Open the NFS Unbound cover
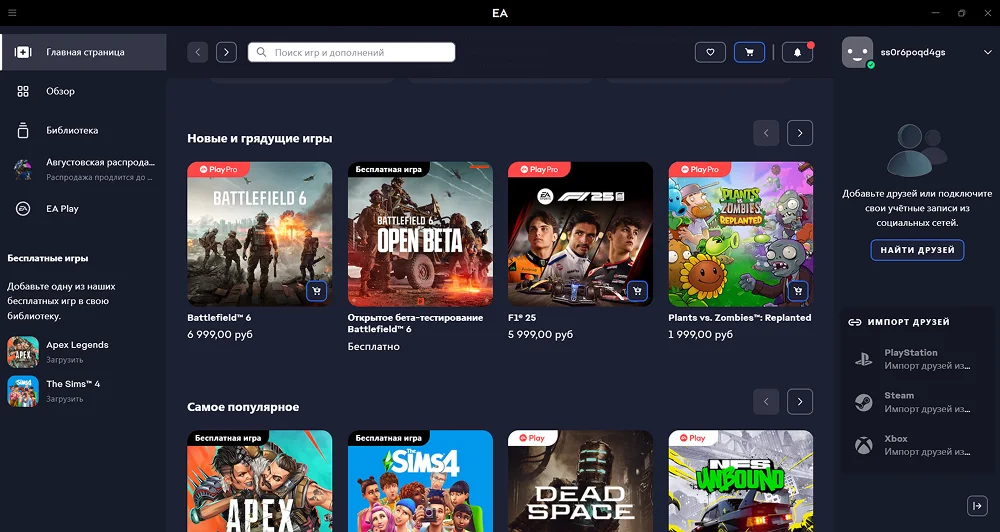Viewport: 1000px width, 532px height. [x=741, y=481]
